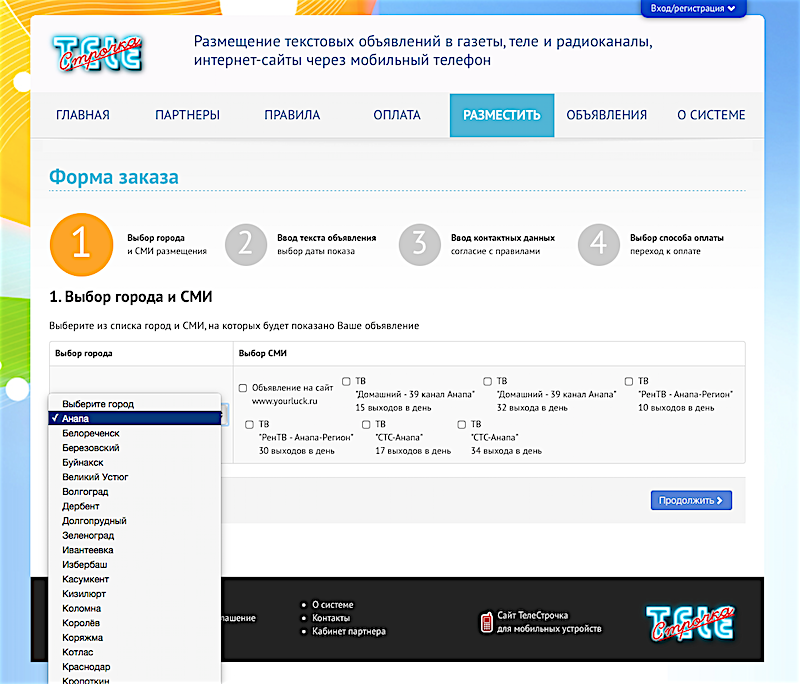Select Касумкент city option
The width and height of the screenshot is (800, 684).
point(135,579)
